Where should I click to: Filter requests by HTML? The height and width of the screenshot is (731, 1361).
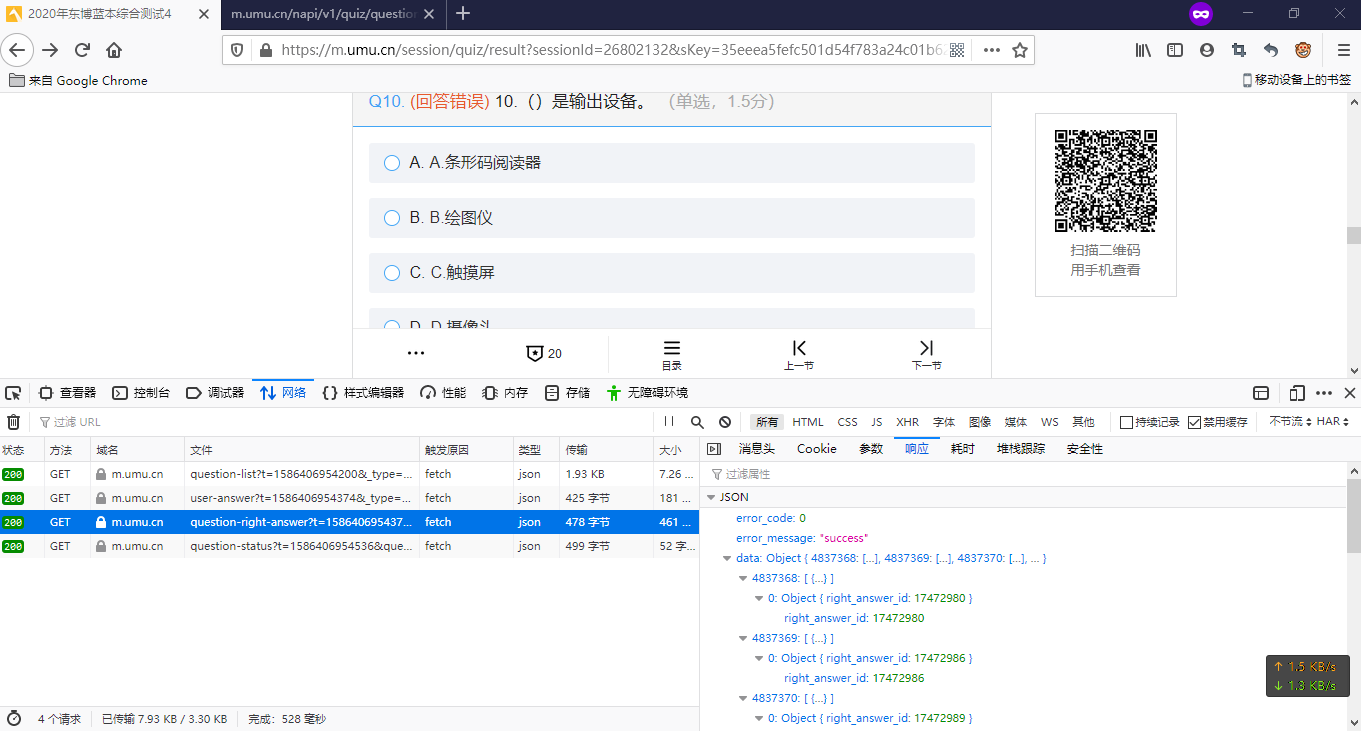[x=808, y=422]
